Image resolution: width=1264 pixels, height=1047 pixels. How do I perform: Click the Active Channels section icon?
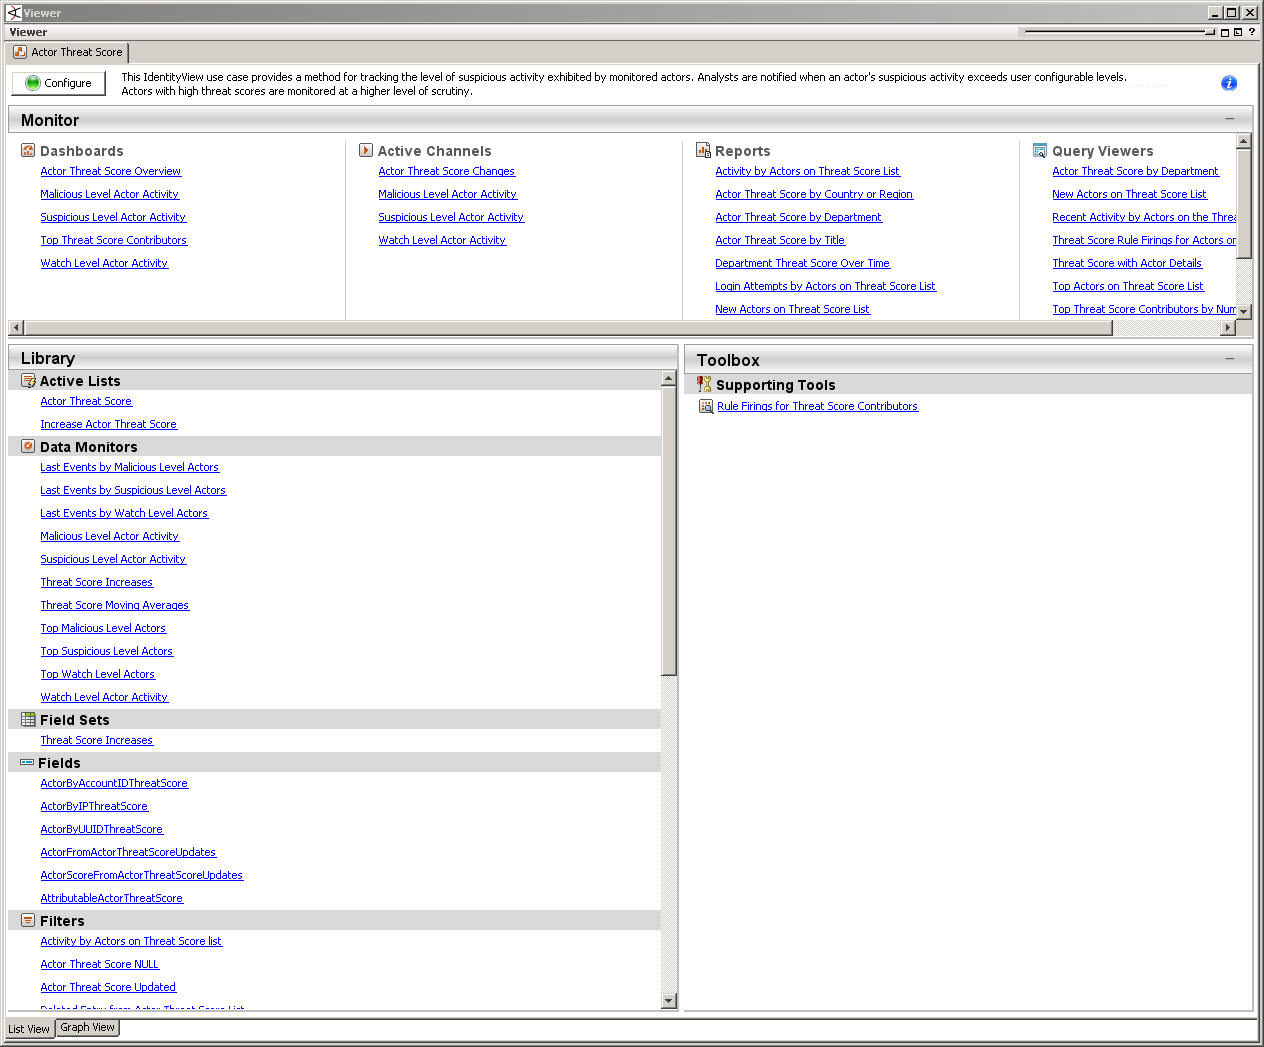pos(366,150)
